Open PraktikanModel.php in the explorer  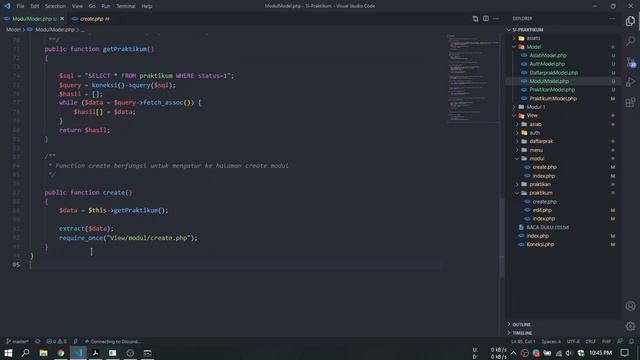(x=552, y=90)
